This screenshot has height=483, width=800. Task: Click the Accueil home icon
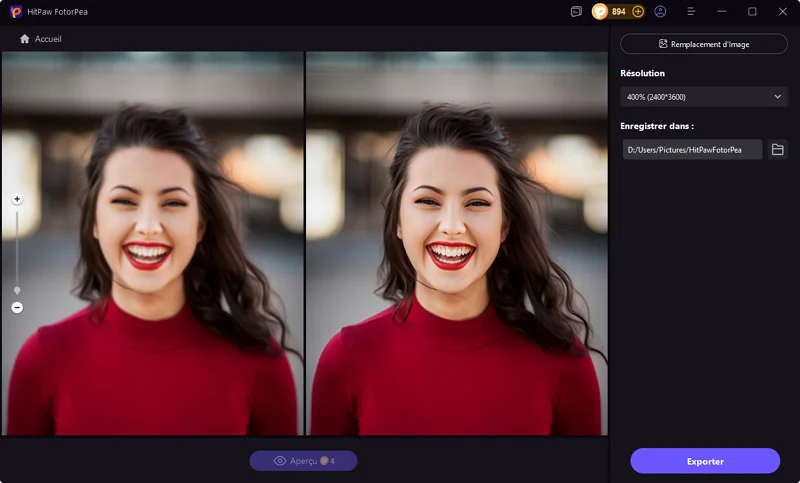[x=25, y=39]
